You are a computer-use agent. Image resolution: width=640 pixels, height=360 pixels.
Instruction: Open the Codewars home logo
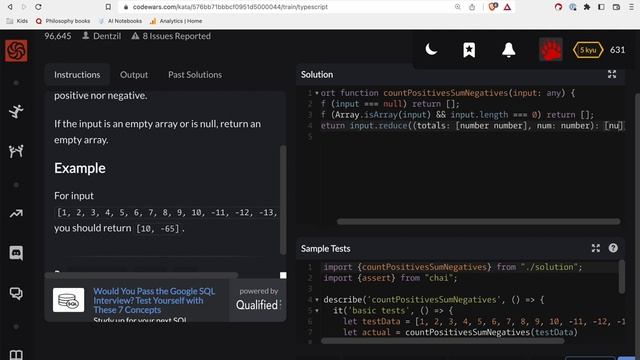[16, 51]
